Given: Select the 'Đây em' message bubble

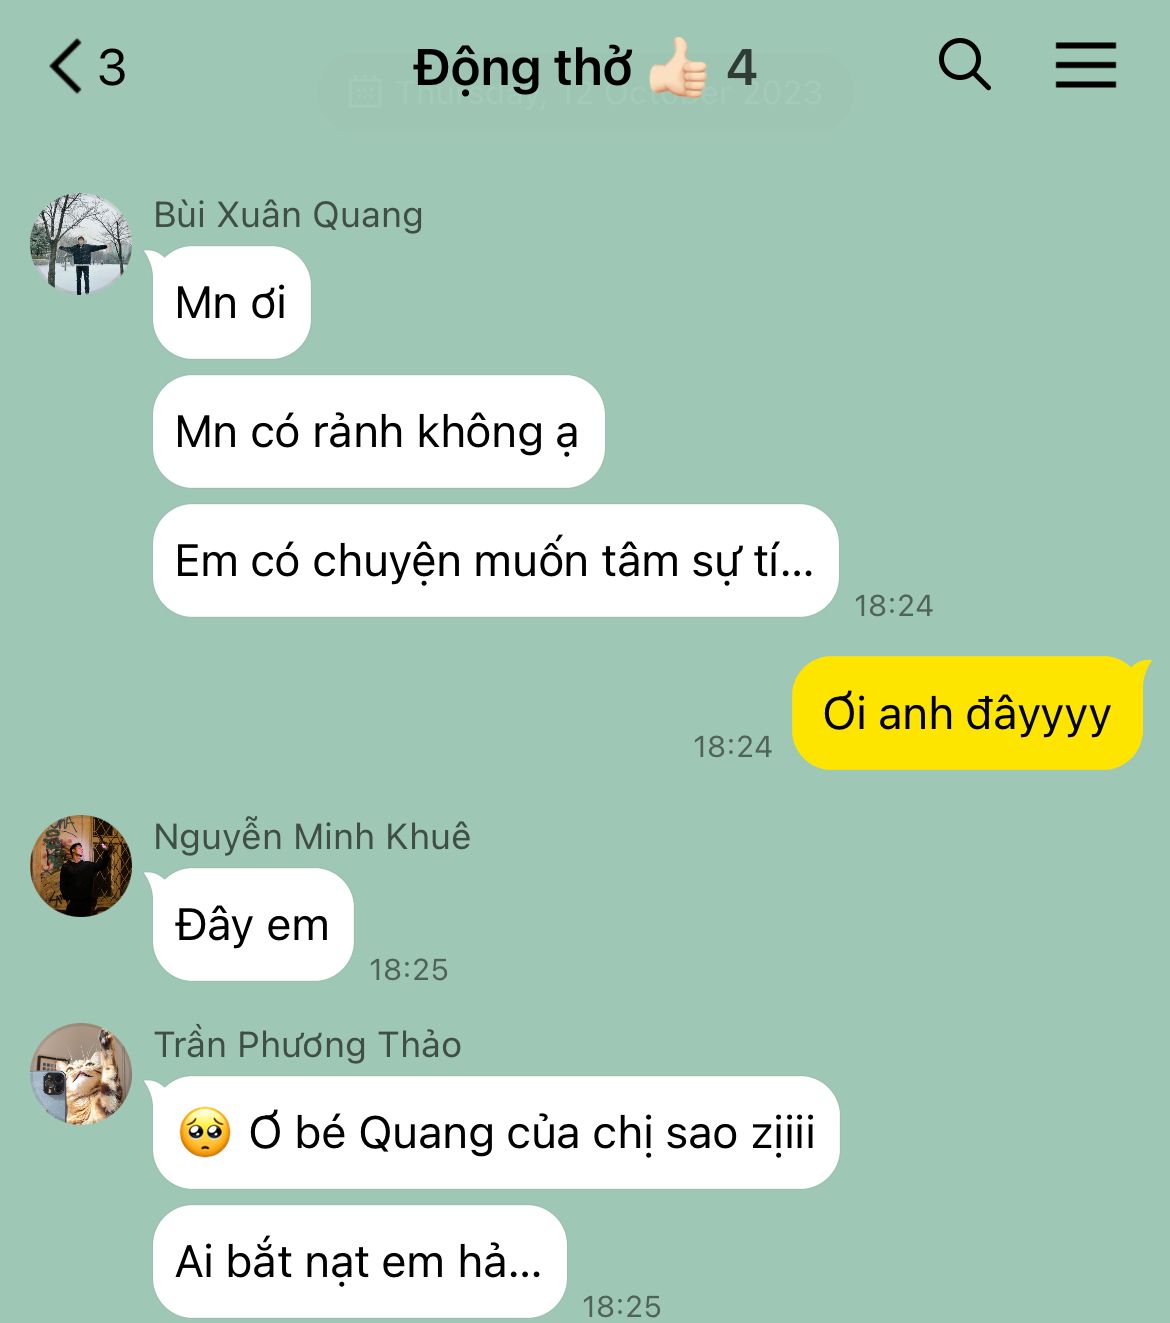Looking at the screenshot, I should pyautogui.click(x=253, y=925).
